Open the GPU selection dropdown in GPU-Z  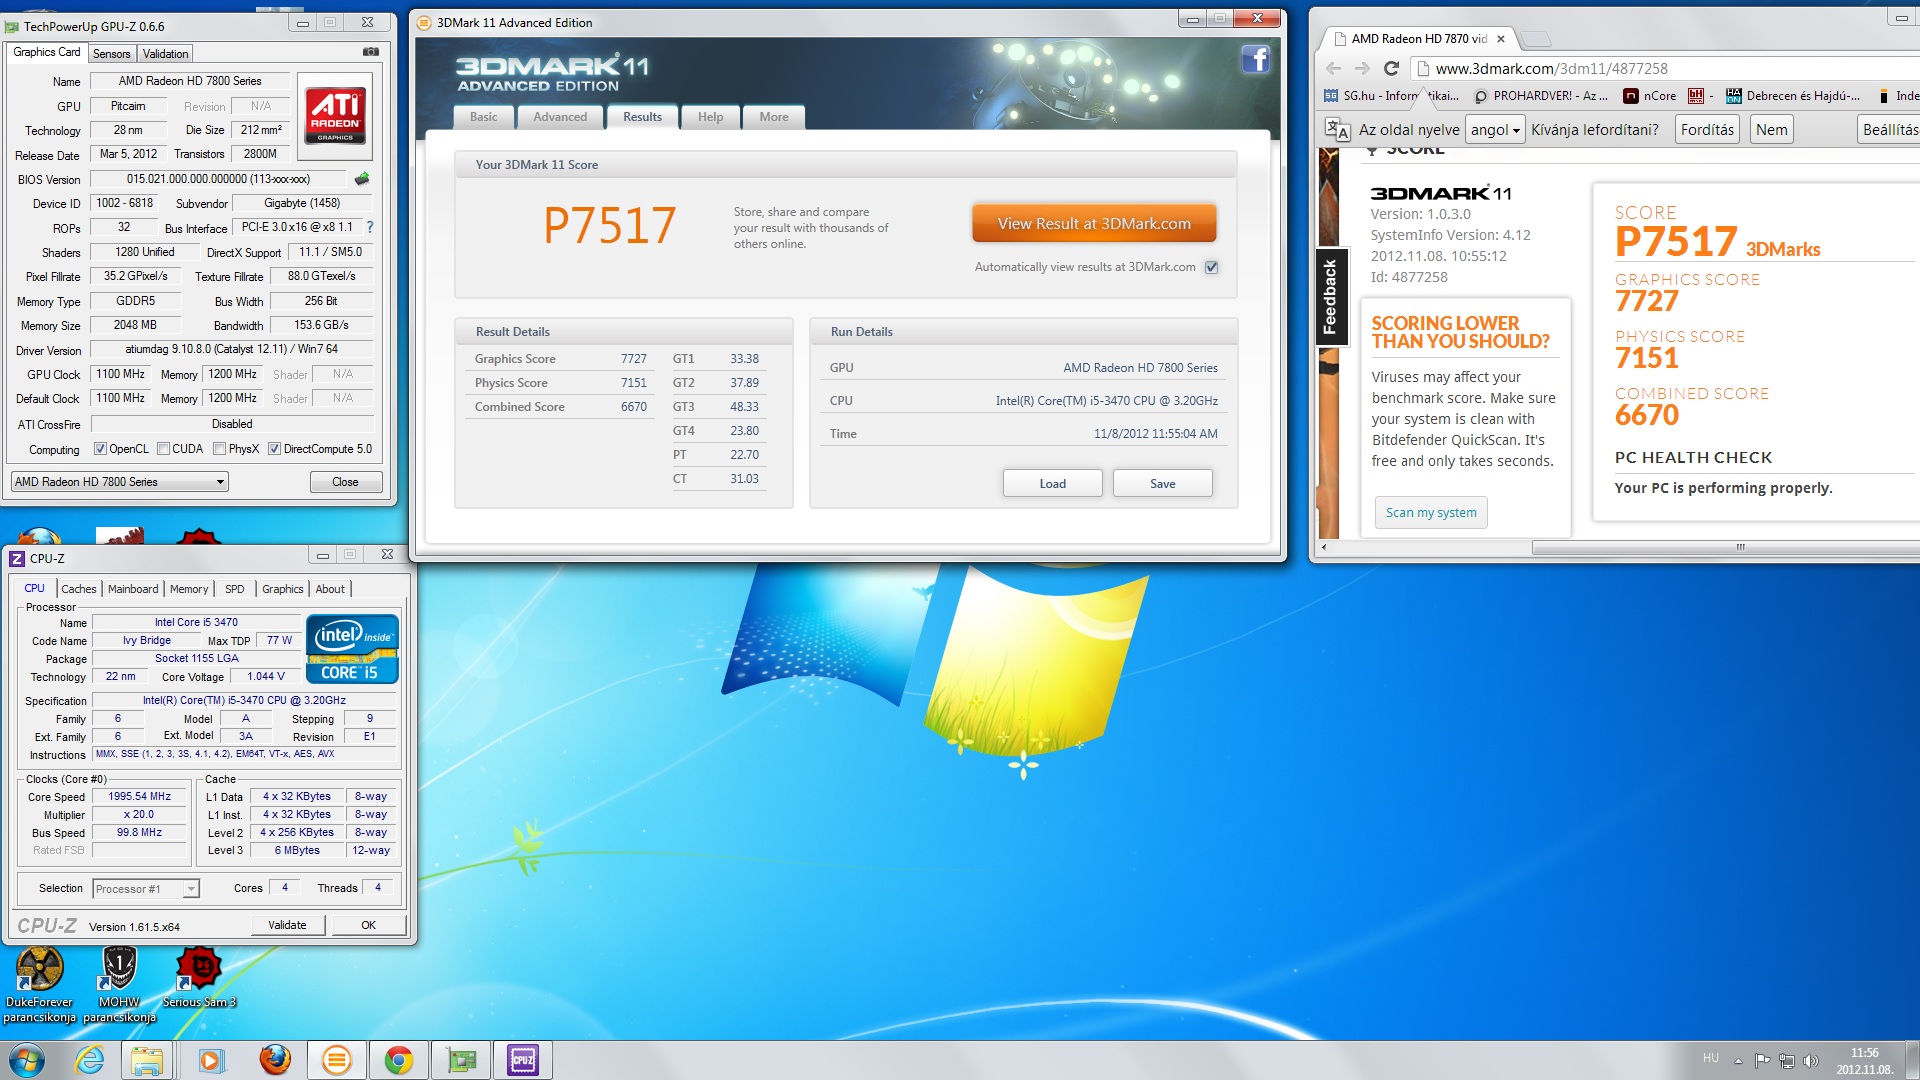click(120, 482)
